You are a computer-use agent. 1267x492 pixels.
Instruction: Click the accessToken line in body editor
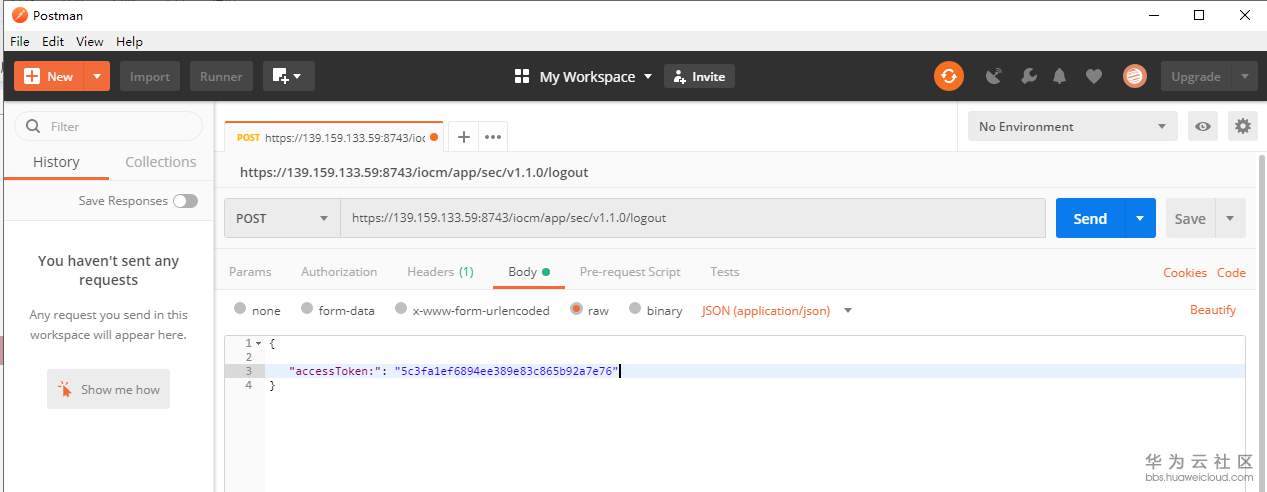[x=755, y=371]
